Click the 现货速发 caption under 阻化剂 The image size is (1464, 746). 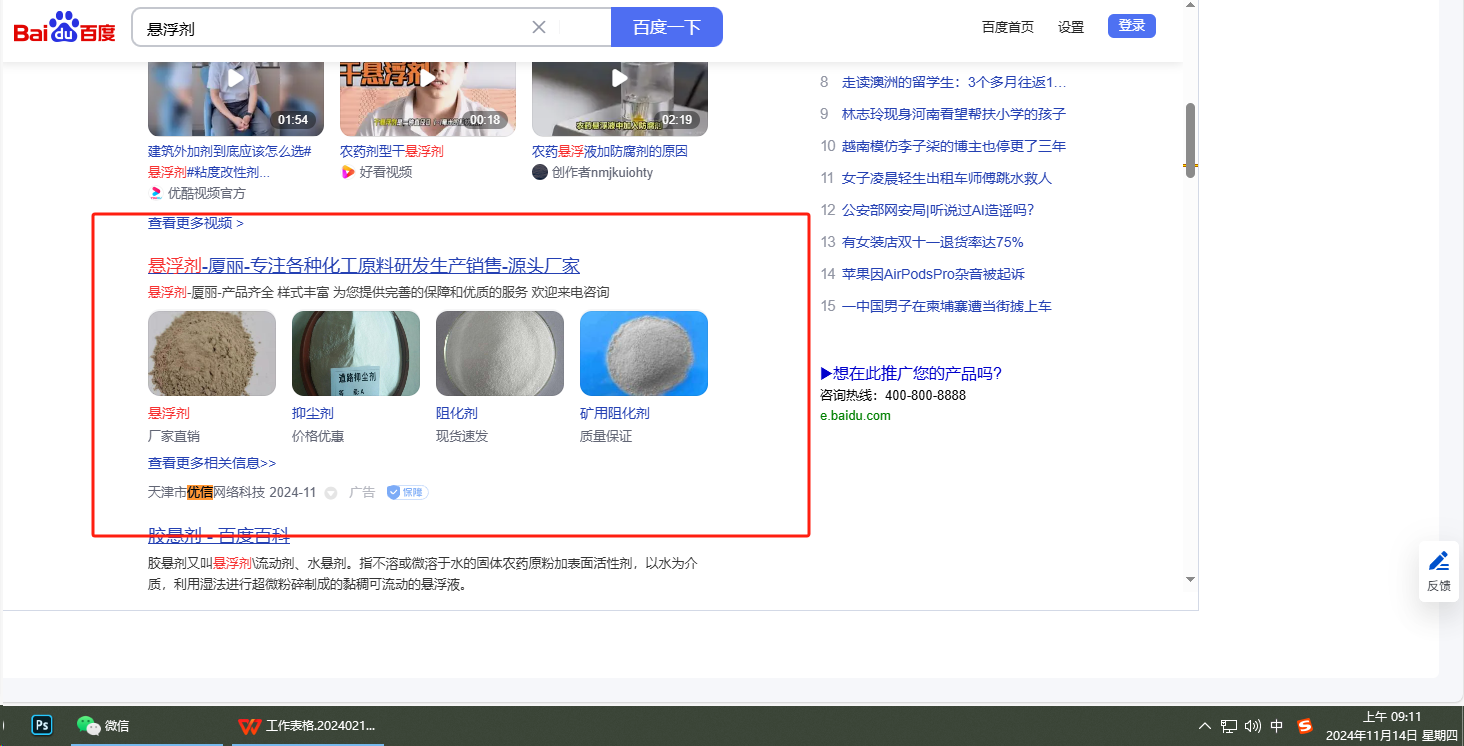[462, 436]
